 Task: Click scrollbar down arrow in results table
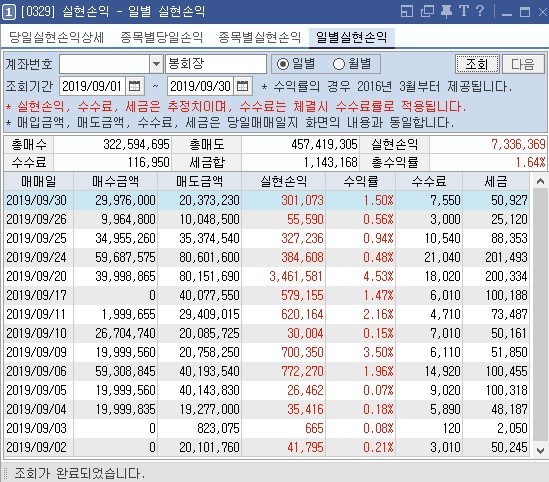point(540,450)
